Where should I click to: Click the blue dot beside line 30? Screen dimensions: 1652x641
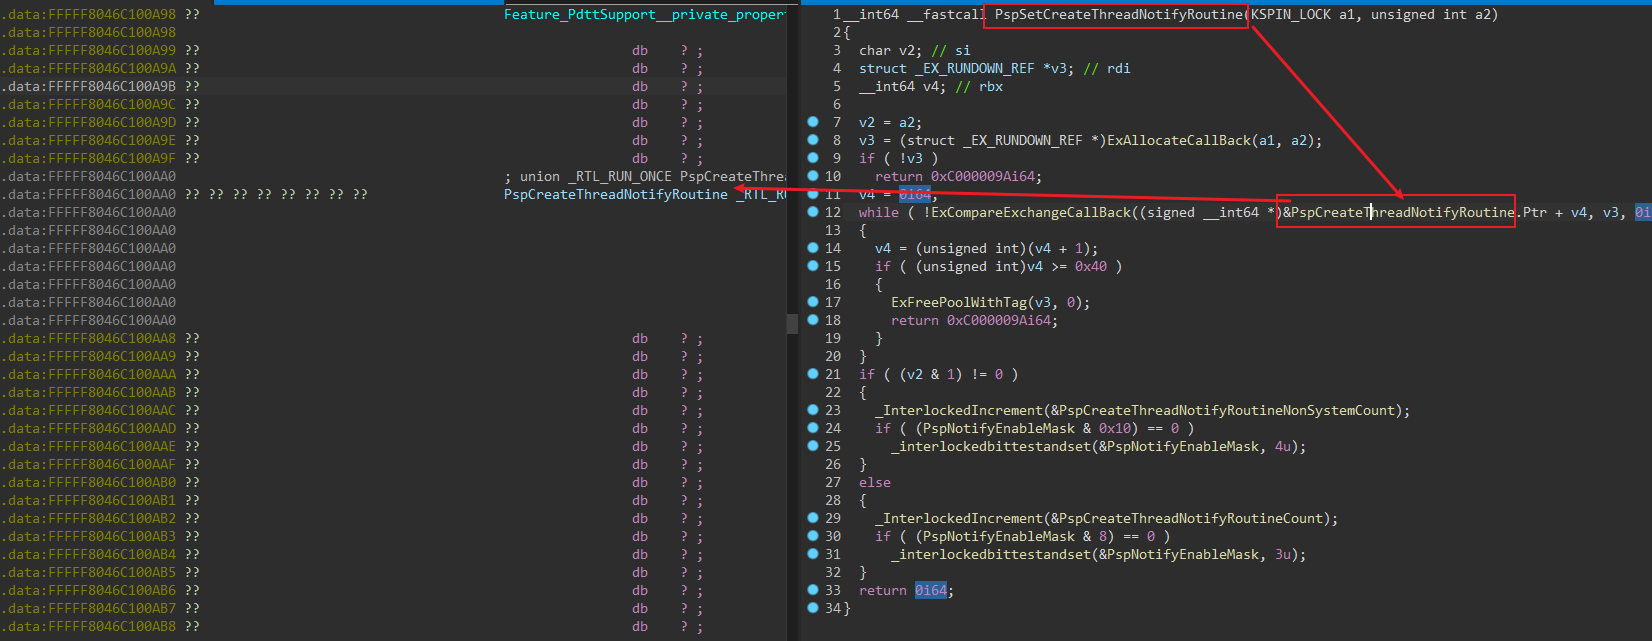click(813, 535)
